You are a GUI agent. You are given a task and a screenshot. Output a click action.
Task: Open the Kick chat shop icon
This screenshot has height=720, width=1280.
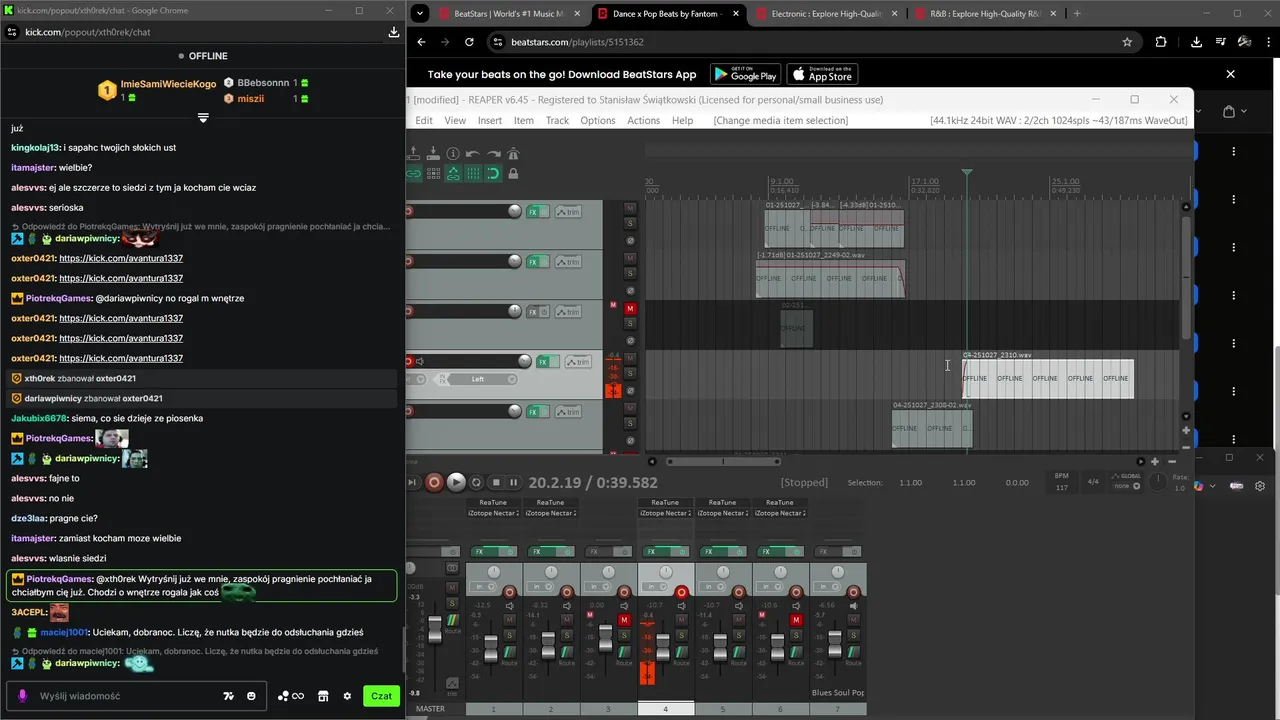point(323,696)
